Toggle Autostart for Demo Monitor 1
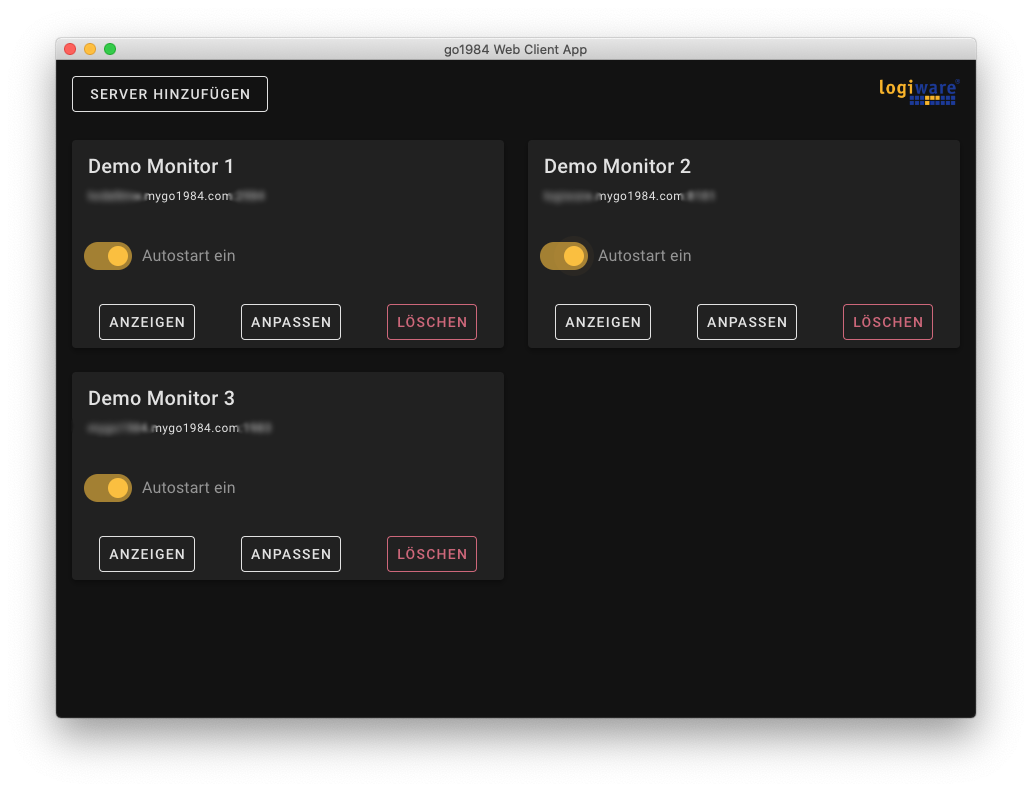Viewport: 1032px width, 792px height. [108, 256]
